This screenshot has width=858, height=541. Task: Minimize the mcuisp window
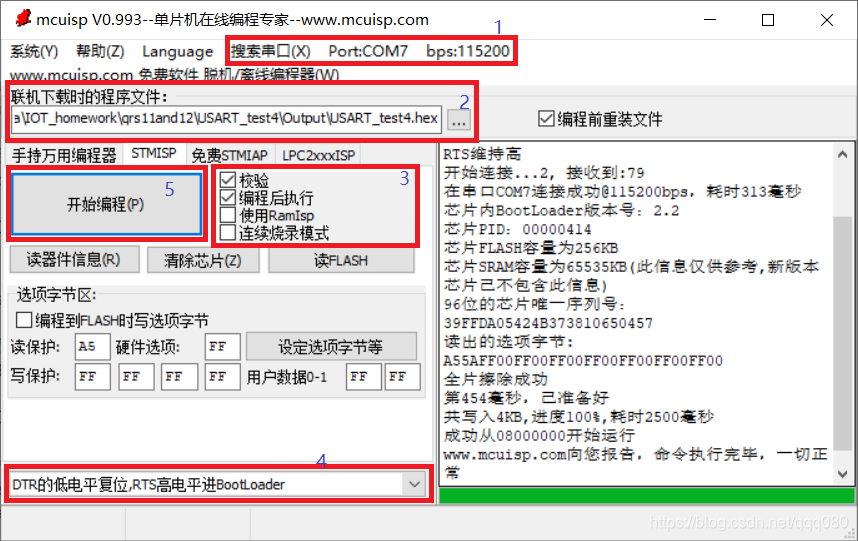(710, 20)
